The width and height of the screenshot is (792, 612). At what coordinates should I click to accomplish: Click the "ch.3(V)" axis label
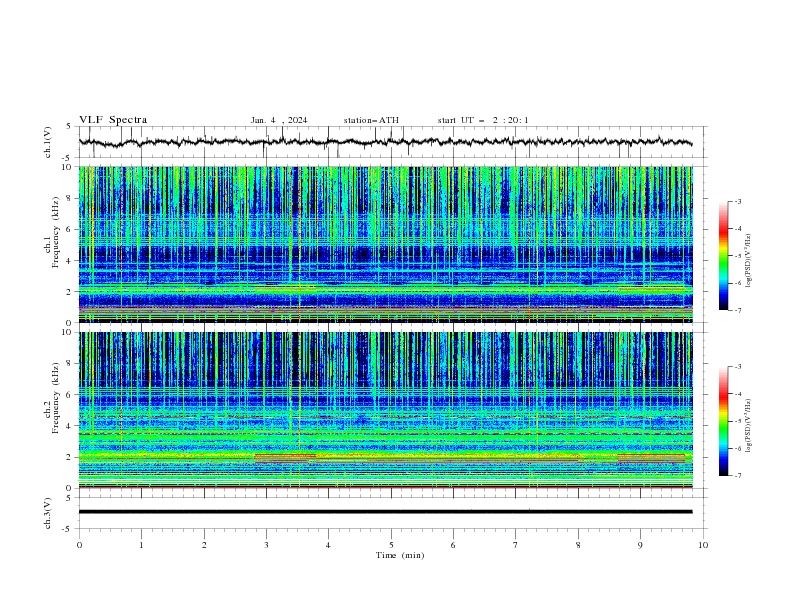click(48, 513)
